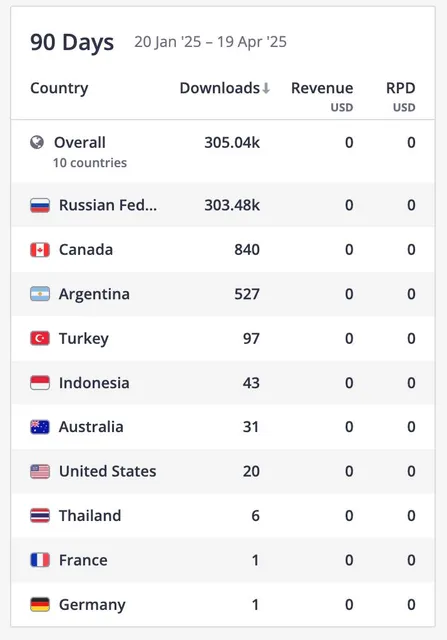447x640 pixels.
Task: Click the Germany flag icon
Action: coord(40,604)
